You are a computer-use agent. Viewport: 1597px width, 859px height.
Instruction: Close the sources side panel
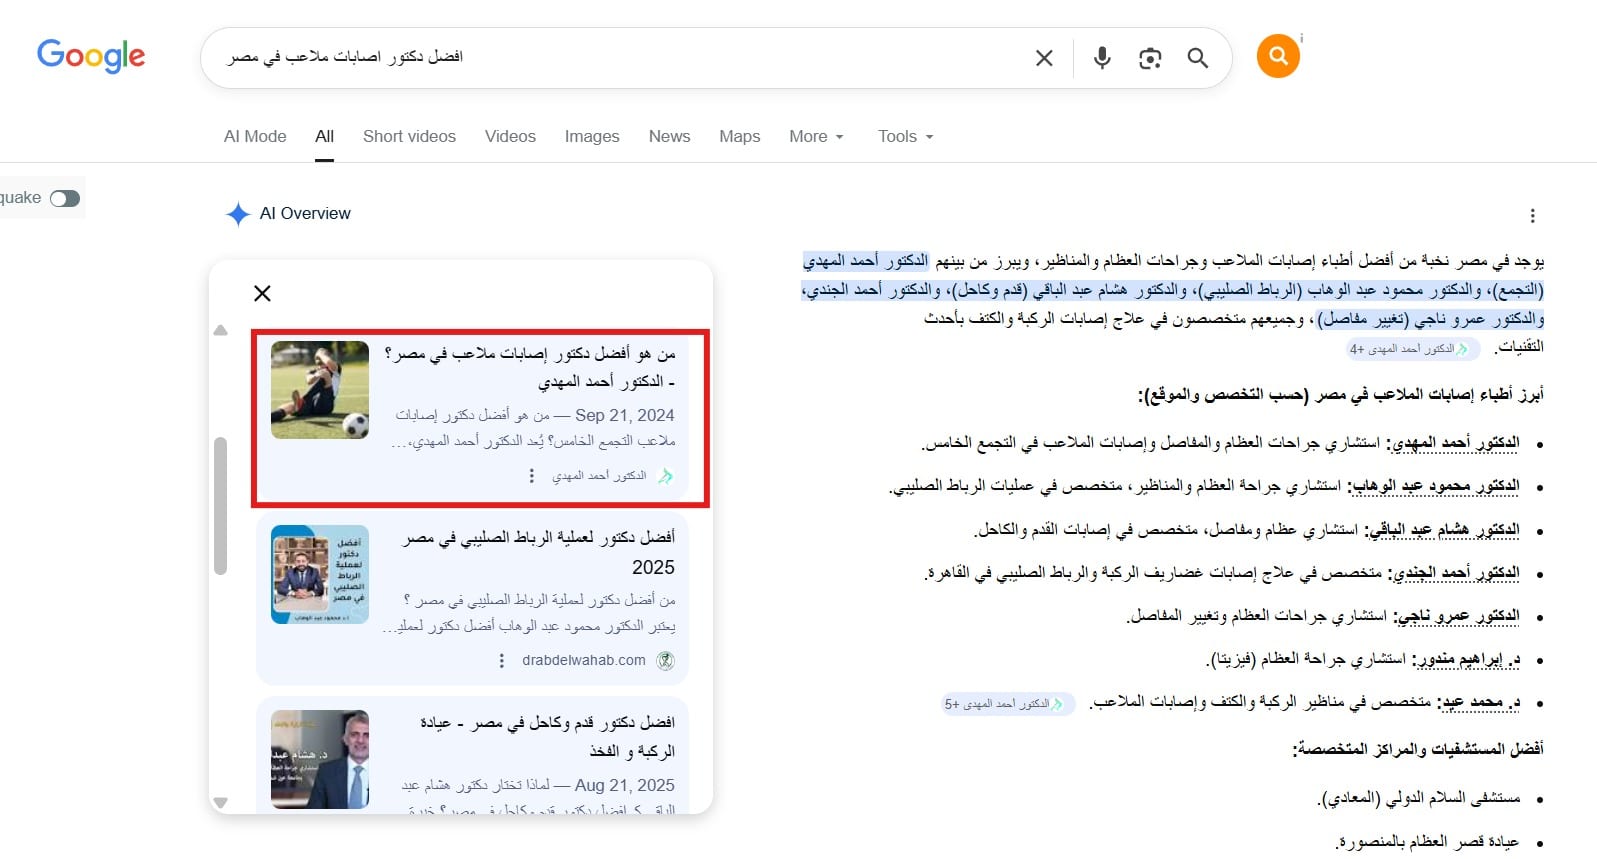click(262, 293)
